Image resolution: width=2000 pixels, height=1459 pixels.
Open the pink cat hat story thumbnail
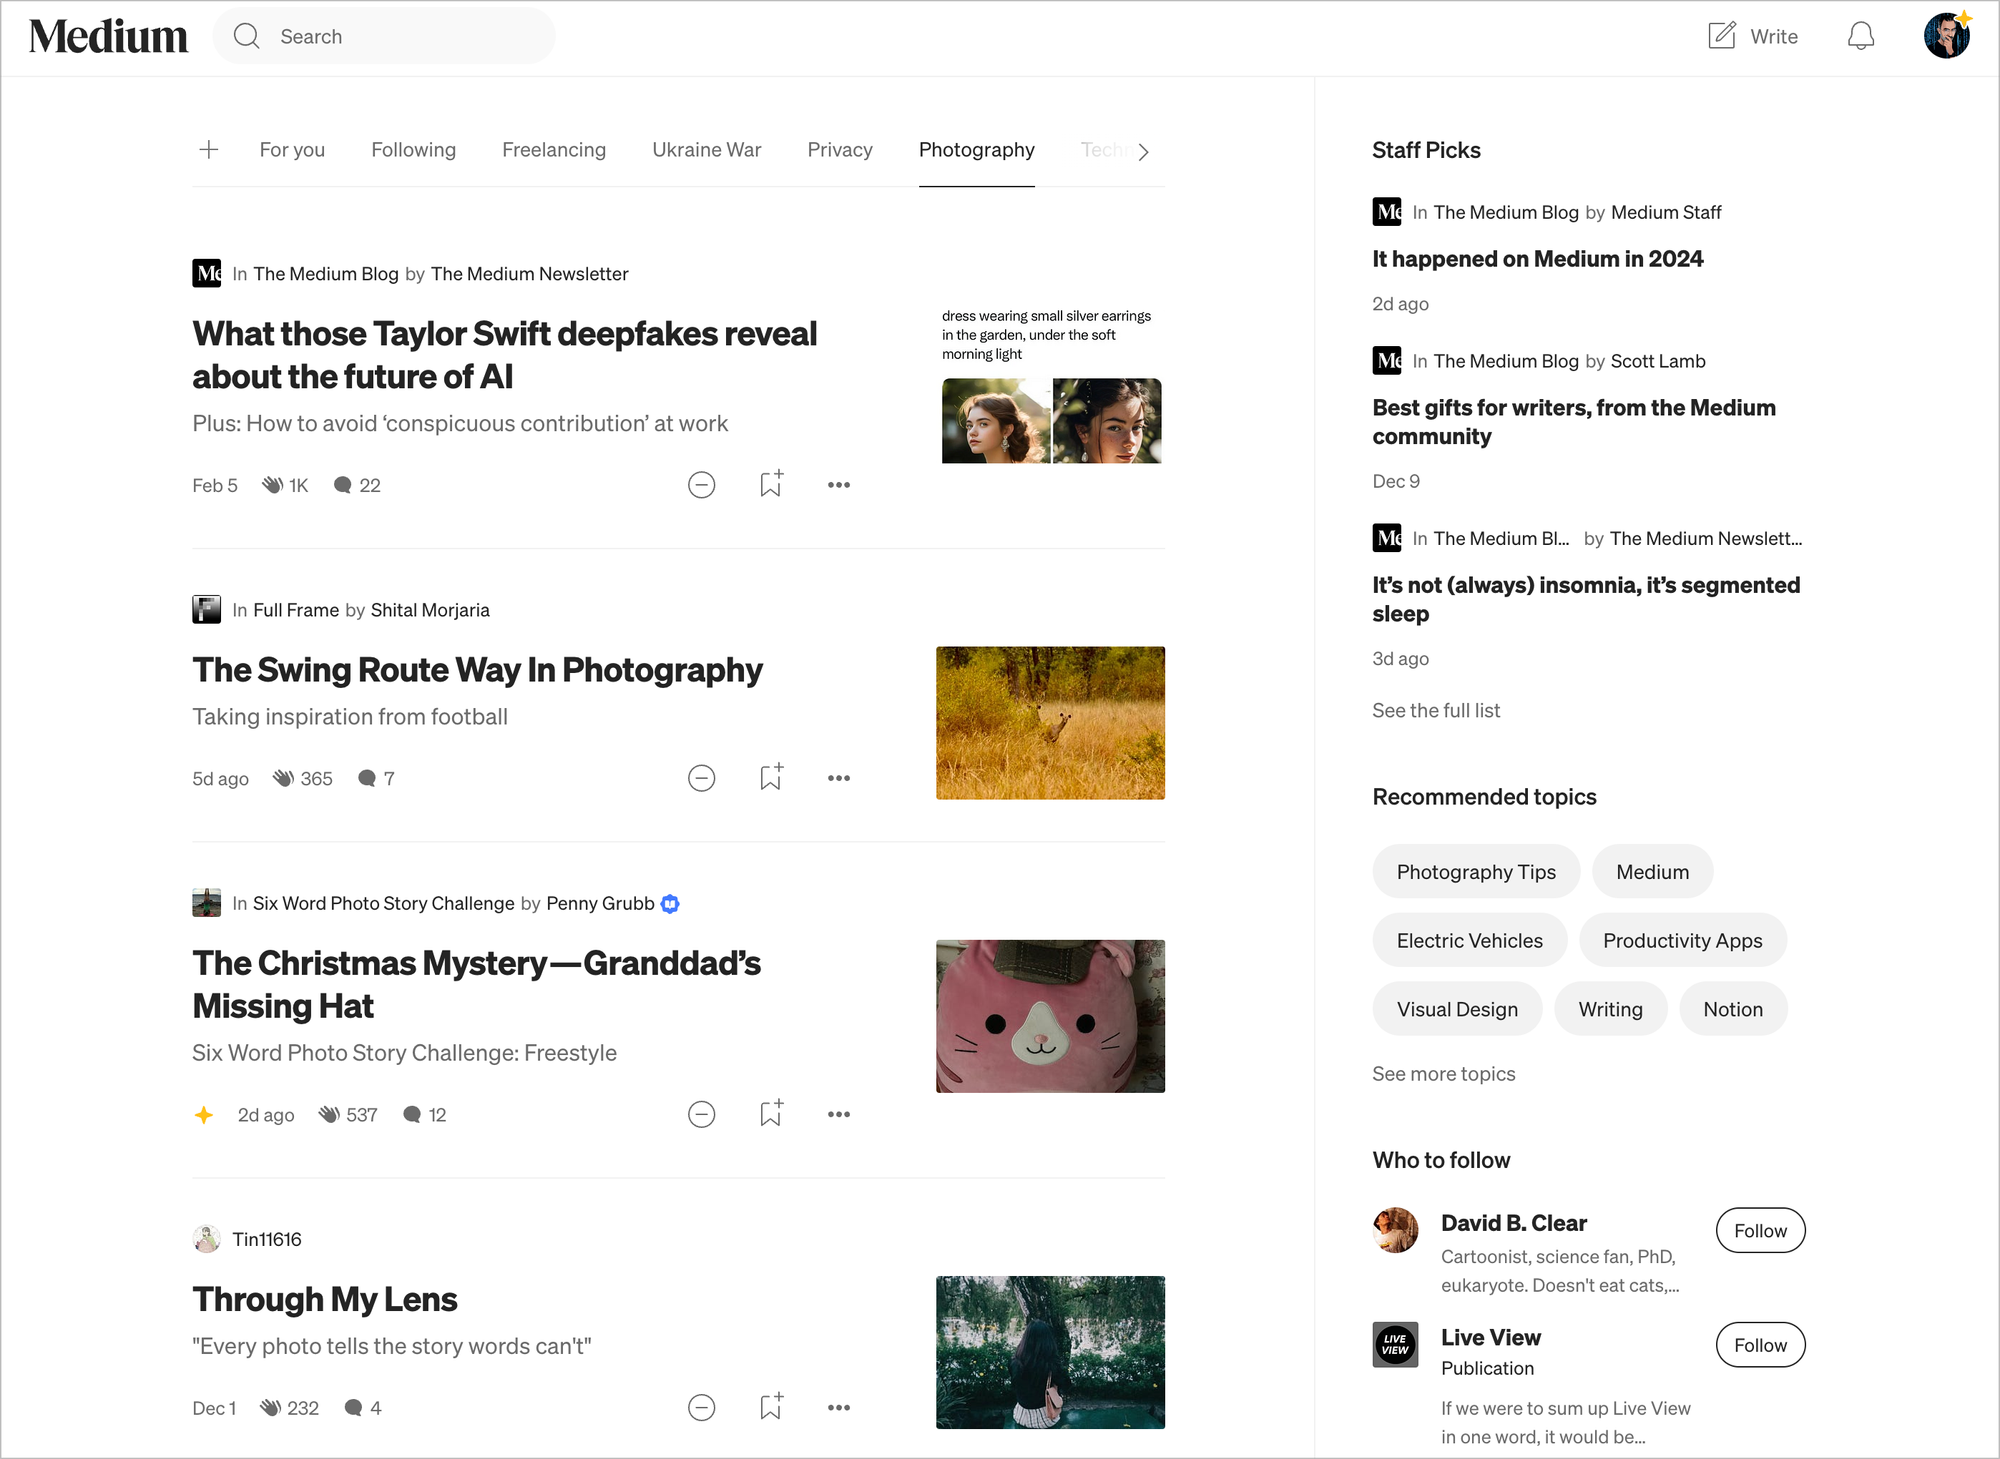click(x=1049, y=1015)
